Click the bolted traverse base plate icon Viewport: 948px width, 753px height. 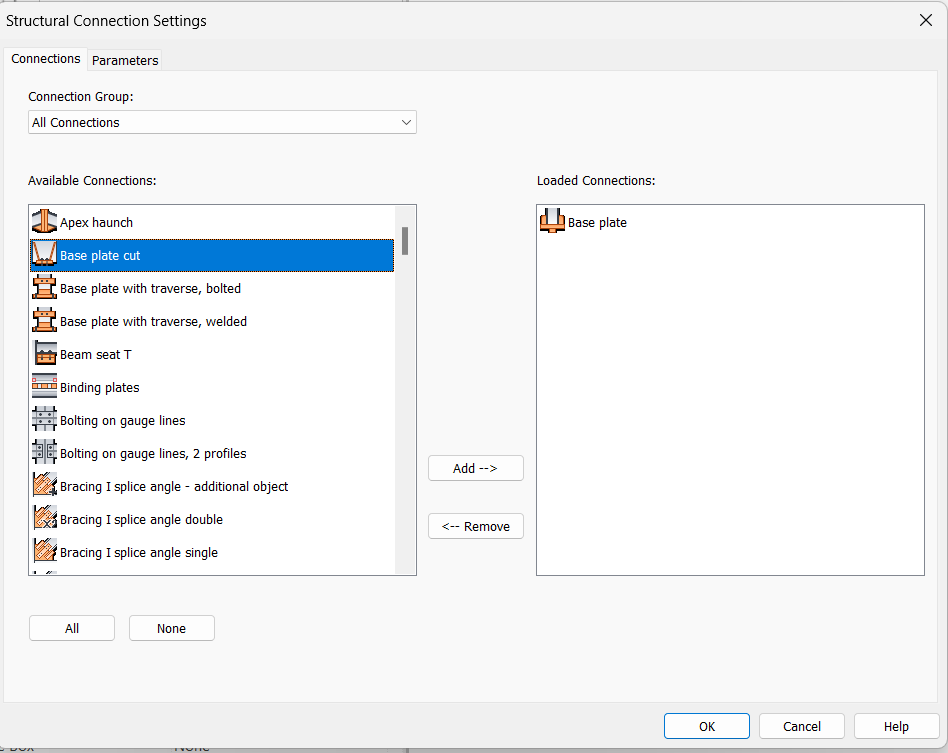[44, 288]
